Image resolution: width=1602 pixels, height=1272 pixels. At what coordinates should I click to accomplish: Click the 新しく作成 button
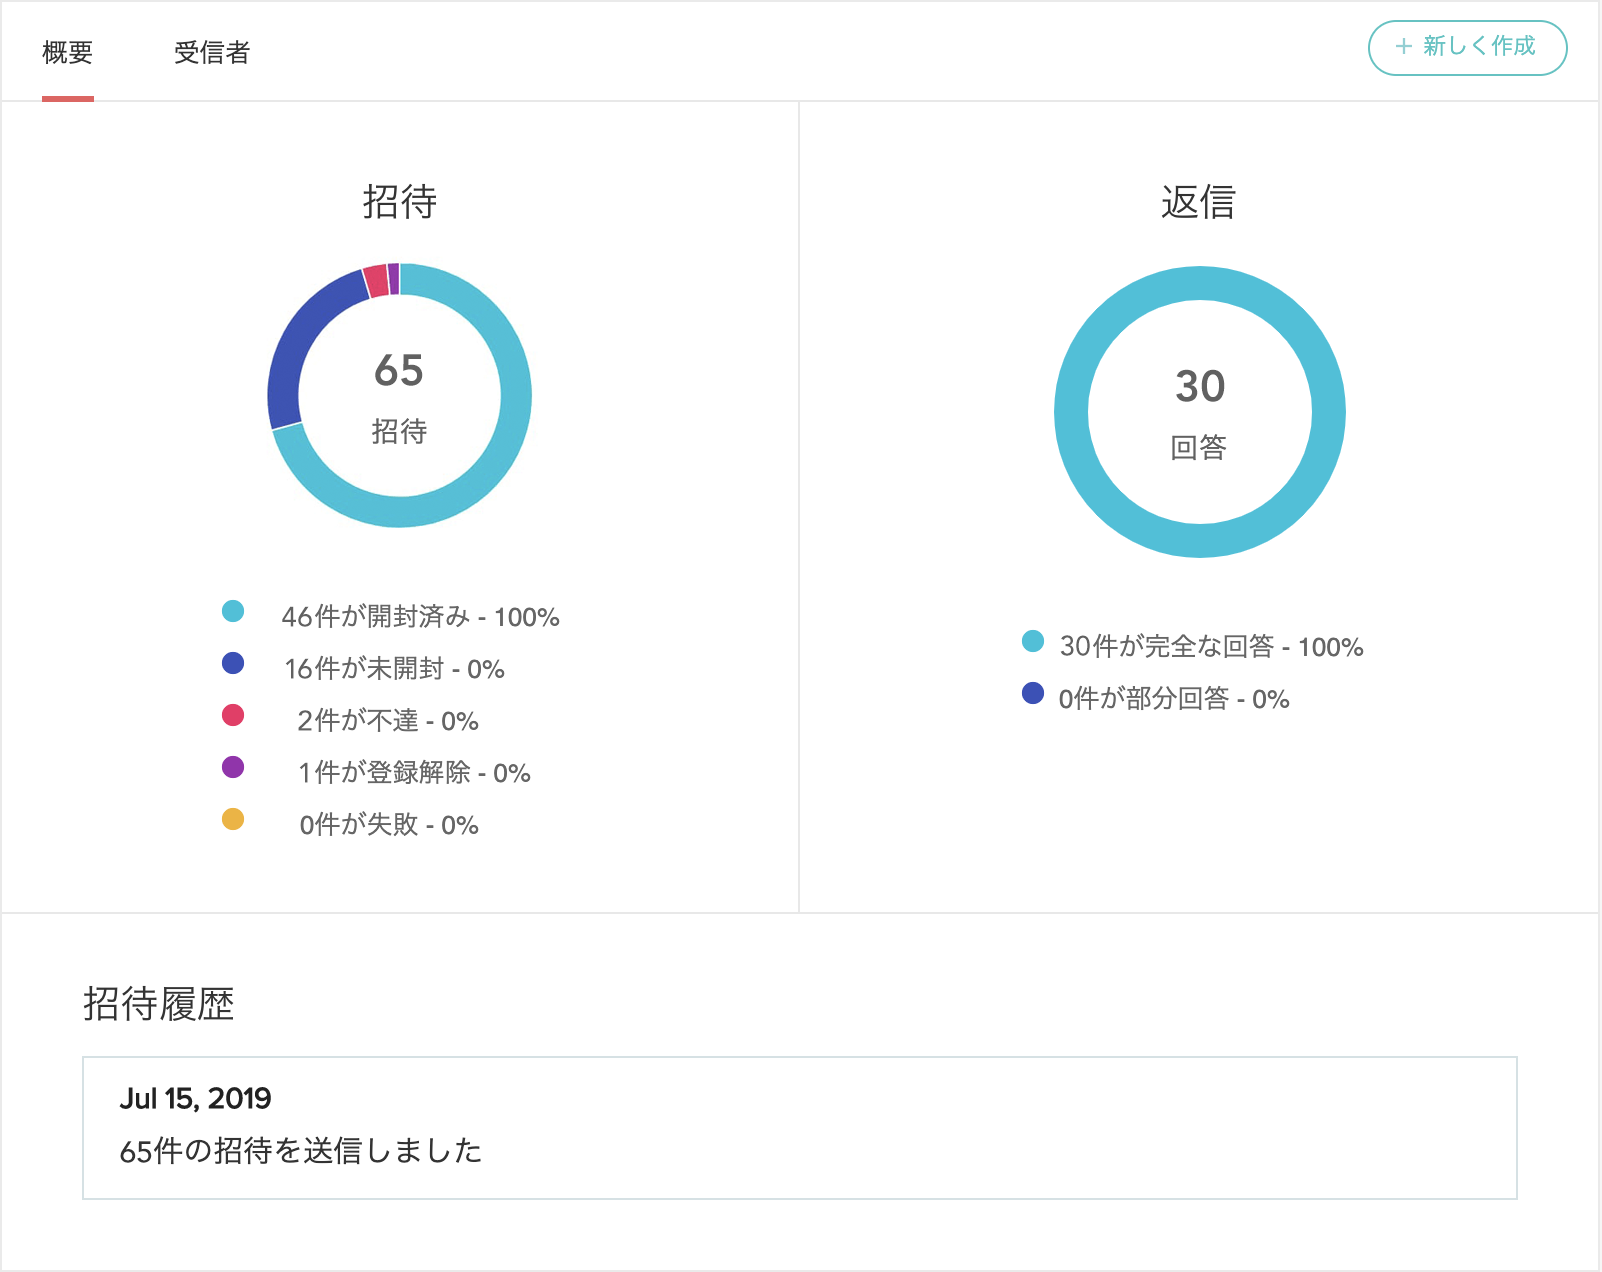1467,47
